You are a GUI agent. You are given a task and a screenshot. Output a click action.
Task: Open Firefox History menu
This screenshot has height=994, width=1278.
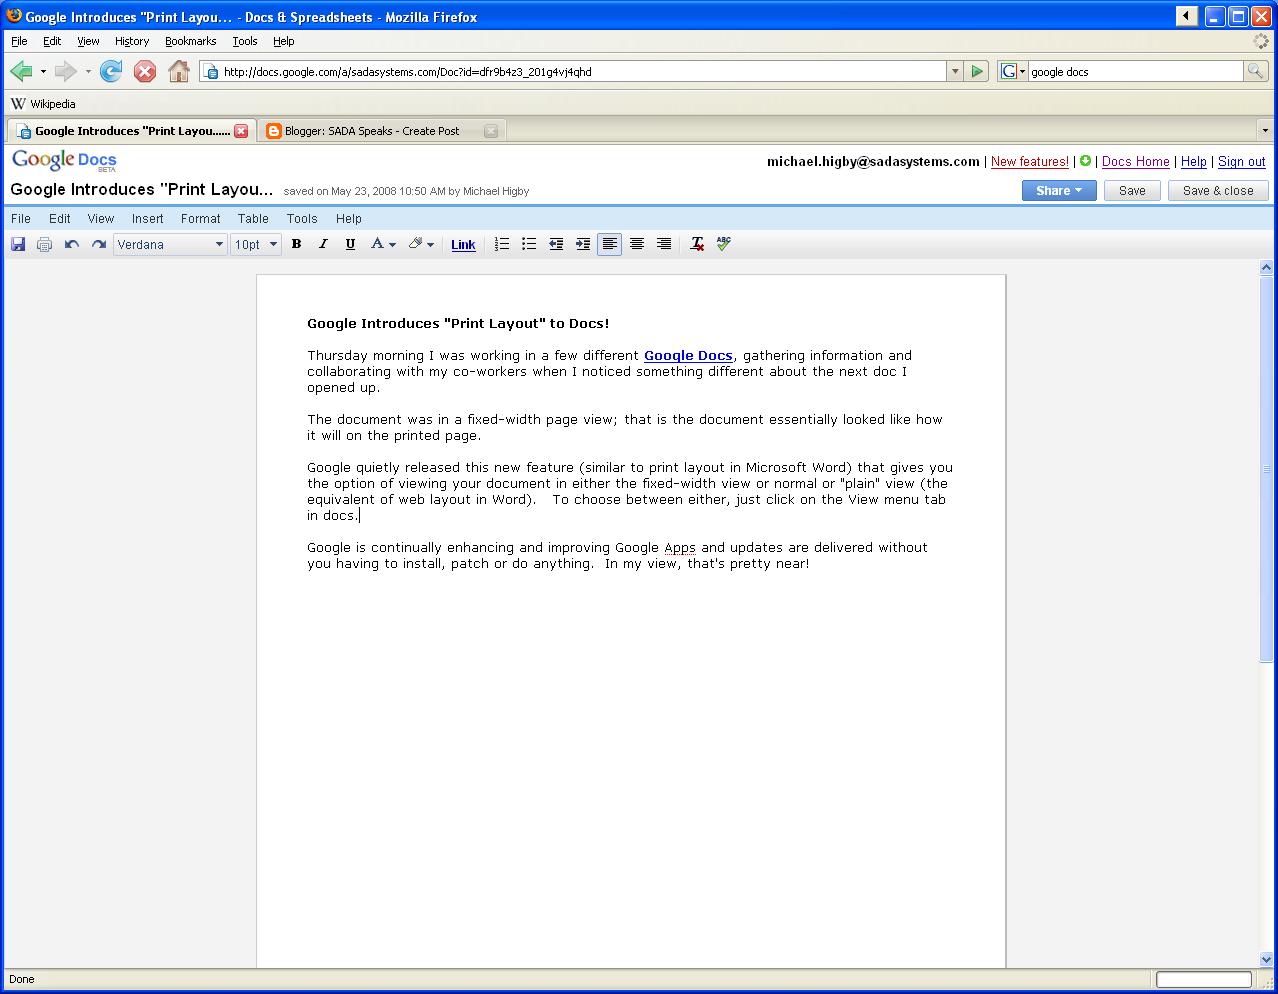click(132, 41)
